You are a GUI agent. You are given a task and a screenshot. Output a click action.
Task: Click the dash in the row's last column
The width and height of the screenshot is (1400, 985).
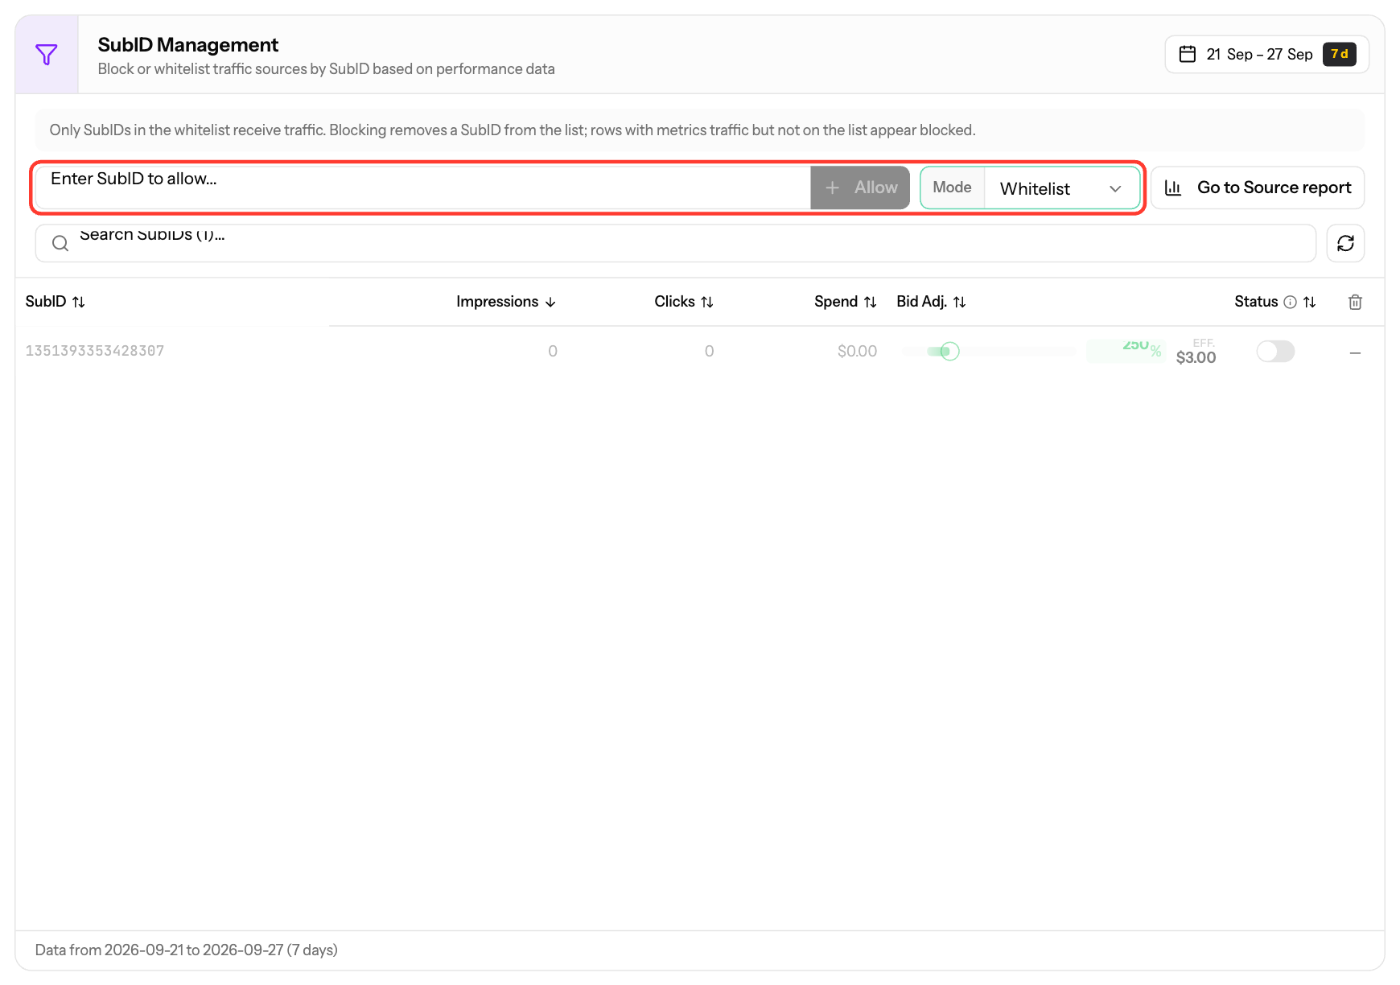click(1355, 352)
